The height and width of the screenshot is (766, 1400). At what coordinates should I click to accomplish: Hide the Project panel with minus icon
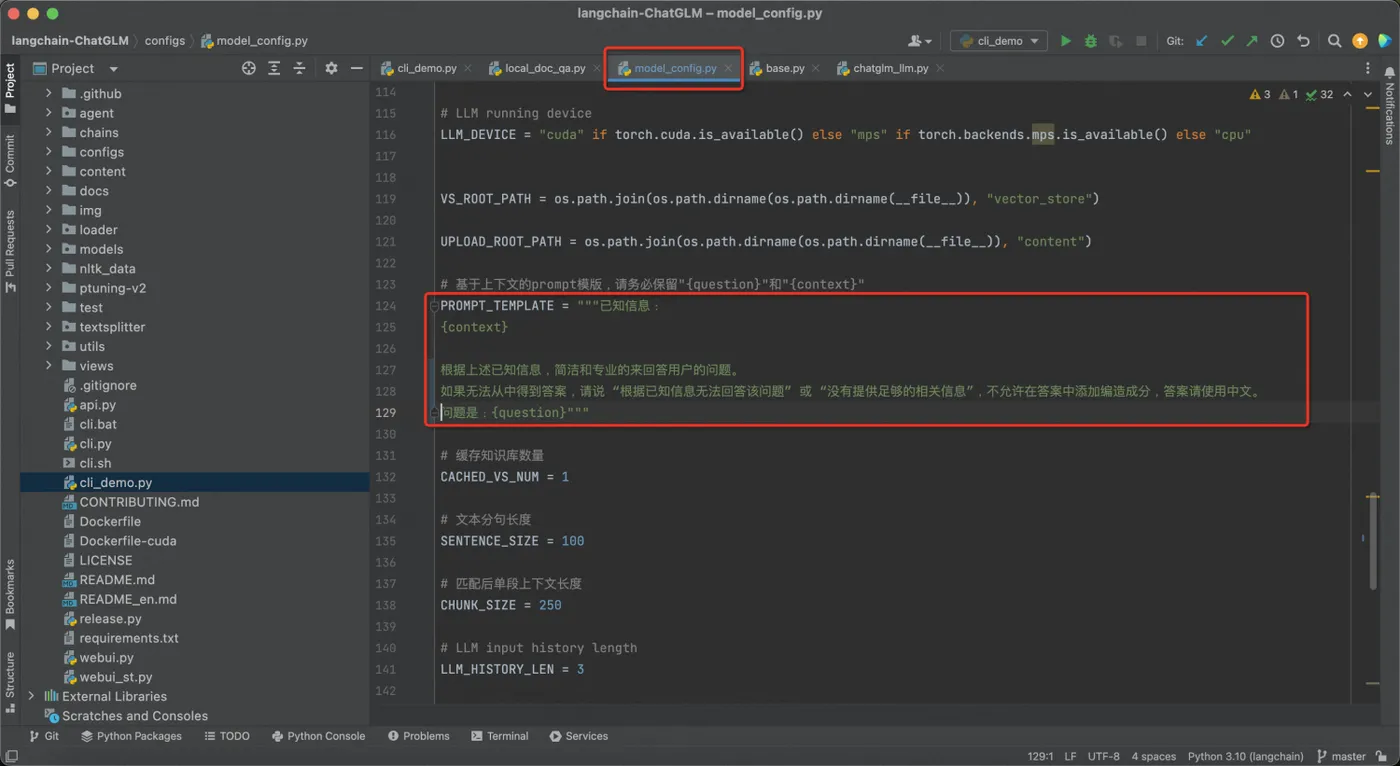coord(356,68)
